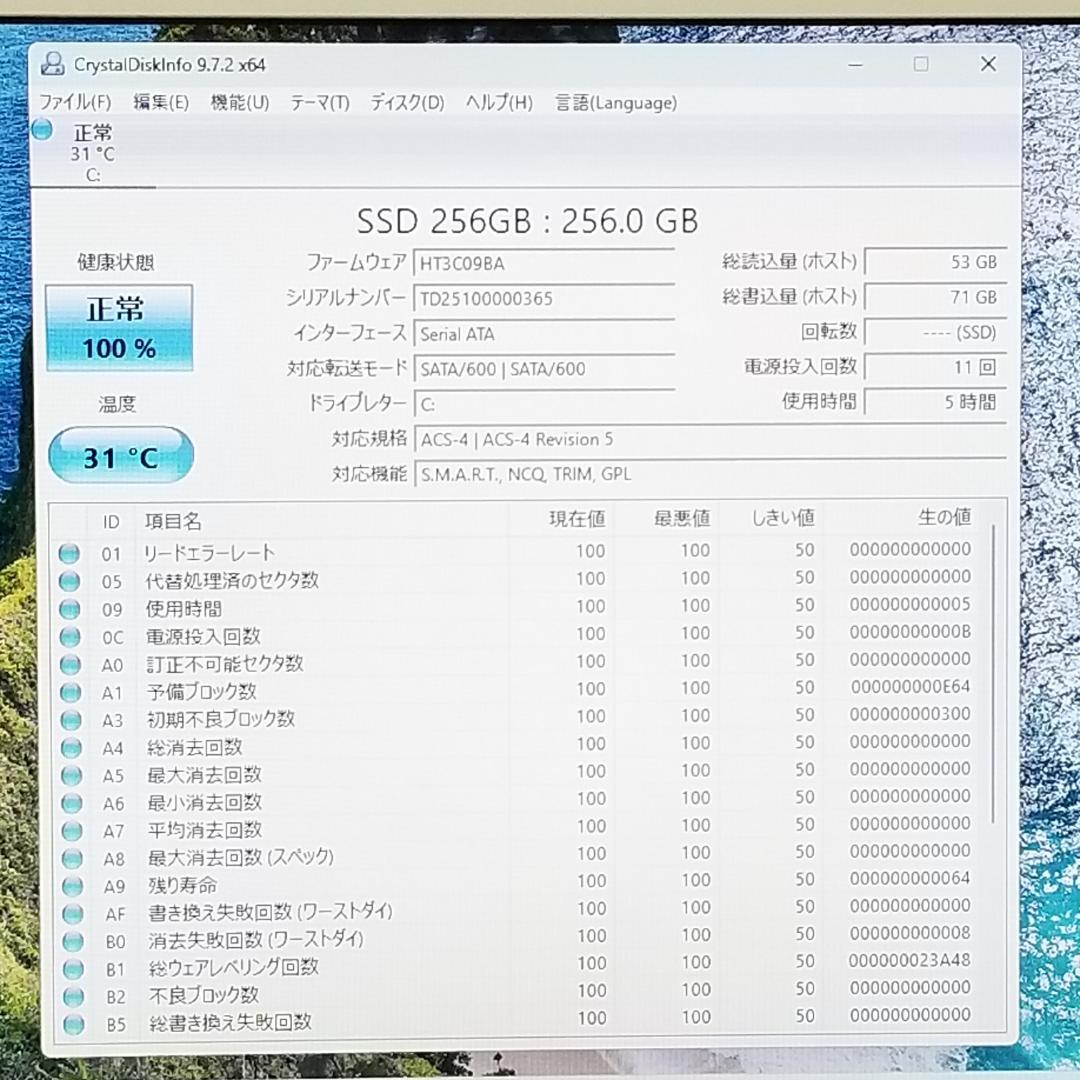Click the SMART list vertical scrollbar
The height and width of the screenshot is (1080, 1080).
993,674
